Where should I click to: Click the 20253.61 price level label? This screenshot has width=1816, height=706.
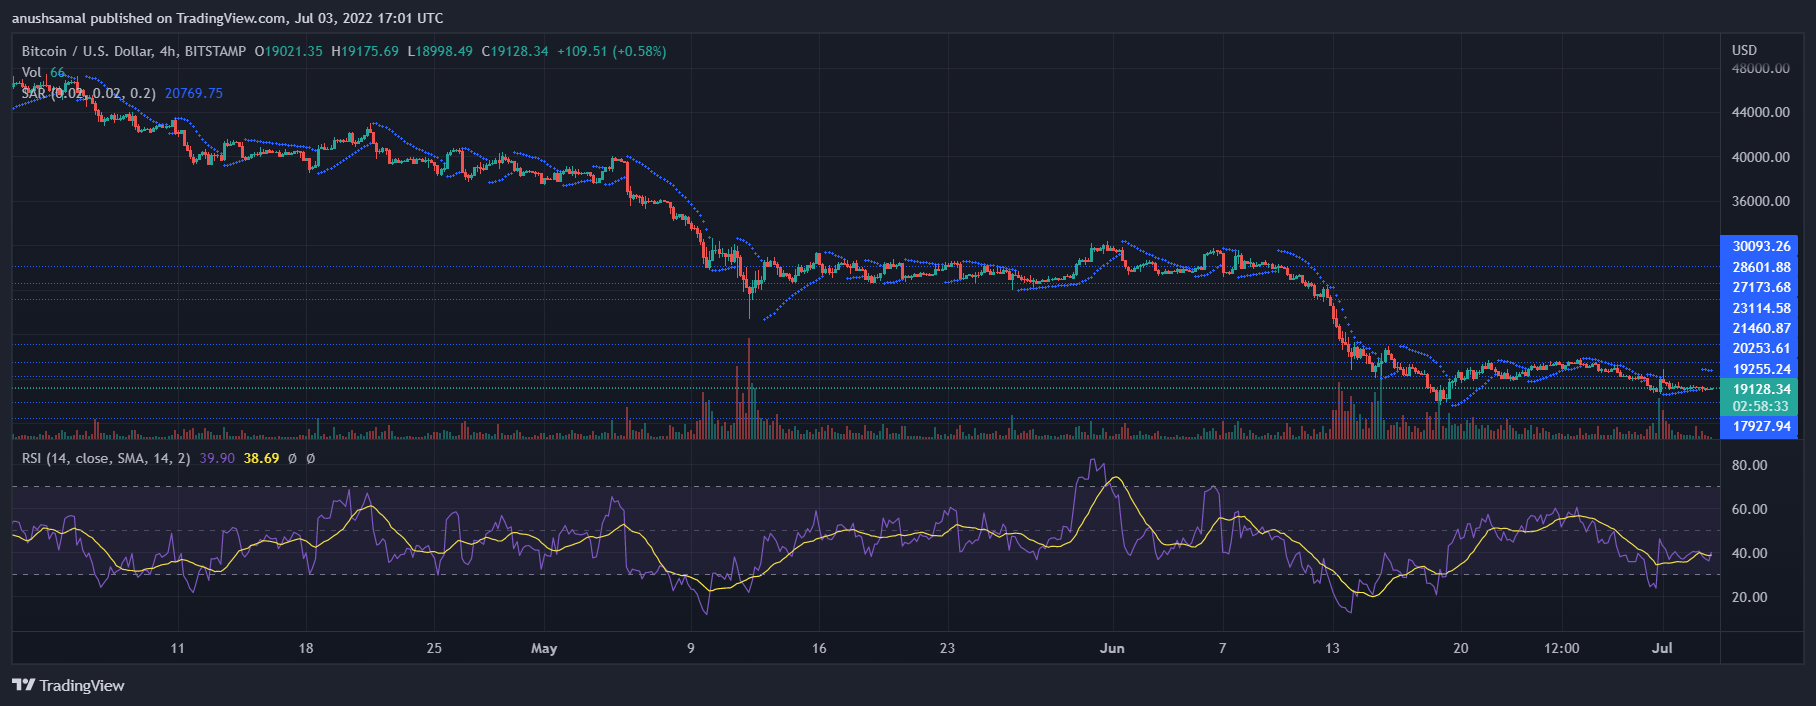pos(1761,348)
